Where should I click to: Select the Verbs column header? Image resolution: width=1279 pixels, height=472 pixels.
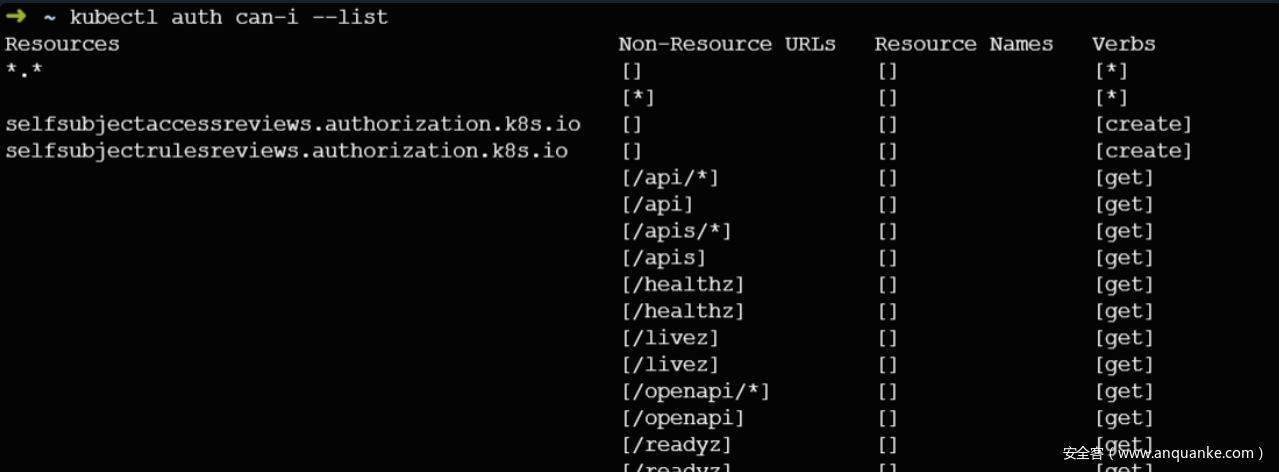click(x=1123, y=44)
